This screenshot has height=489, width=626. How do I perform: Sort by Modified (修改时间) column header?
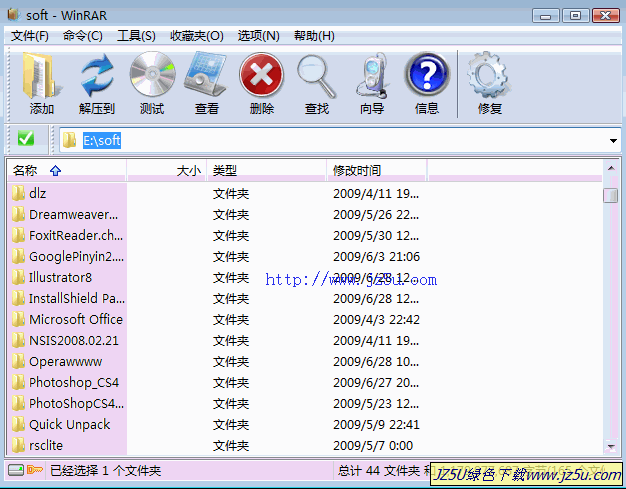point(376,170)
